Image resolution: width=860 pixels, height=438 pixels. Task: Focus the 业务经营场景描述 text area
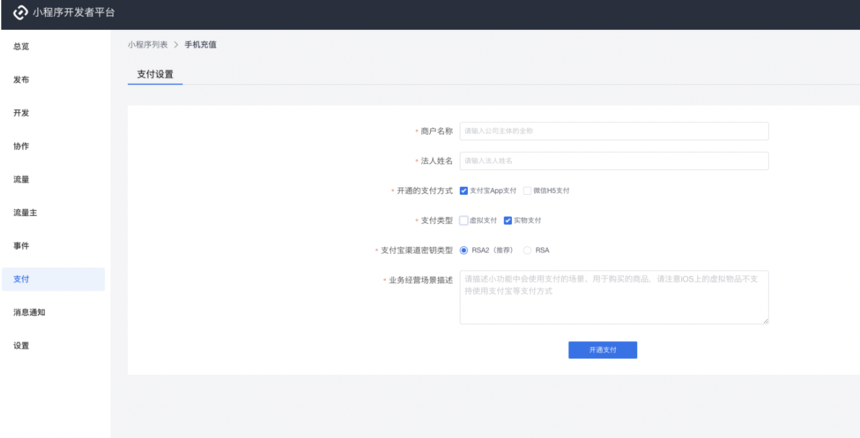(614, 297)
